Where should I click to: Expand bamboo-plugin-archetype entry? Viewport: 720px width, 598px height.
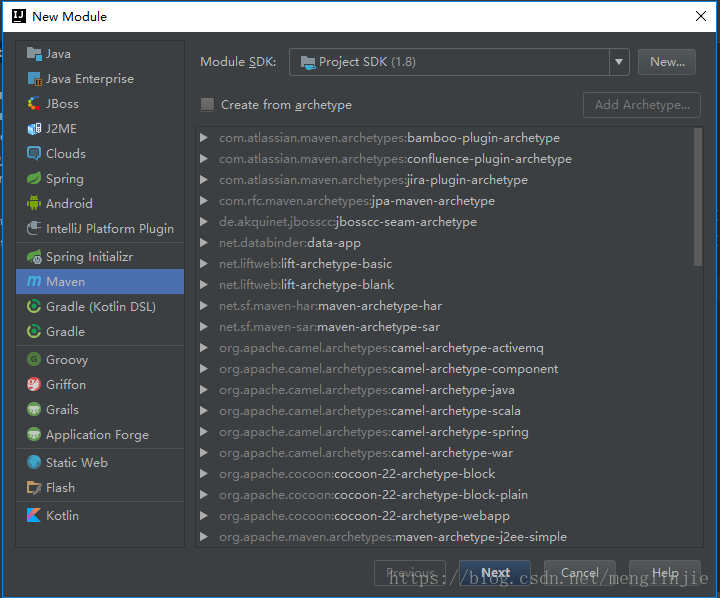coord(204,138)
